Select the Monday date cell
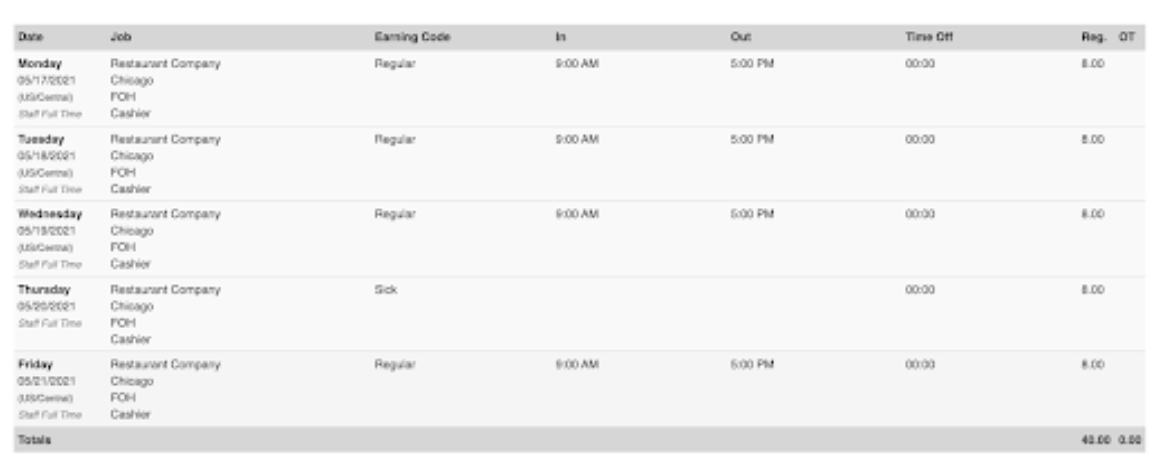The height and width of the screenshot is (476, 1164). [40, 64]
